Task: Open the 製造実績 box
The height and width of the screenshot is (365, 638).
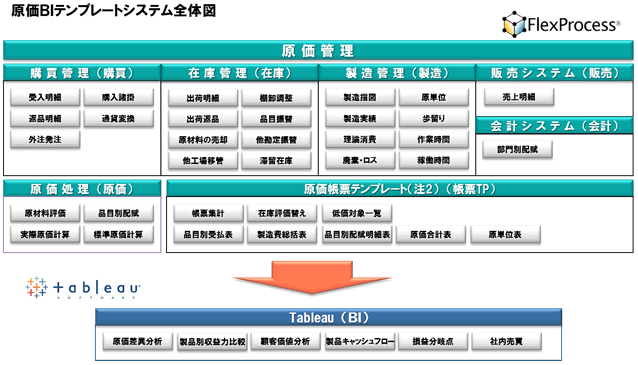Action: (360, 118)
